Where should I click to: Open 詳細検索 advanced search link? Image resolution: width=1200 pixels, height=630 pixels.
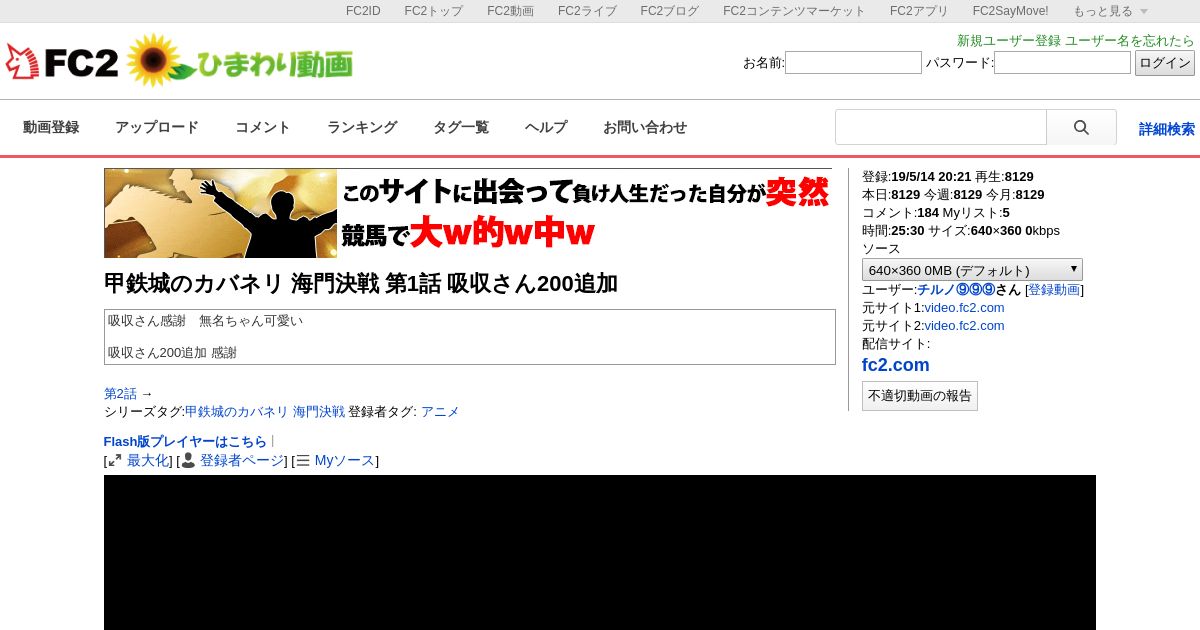coord(1167,129)
